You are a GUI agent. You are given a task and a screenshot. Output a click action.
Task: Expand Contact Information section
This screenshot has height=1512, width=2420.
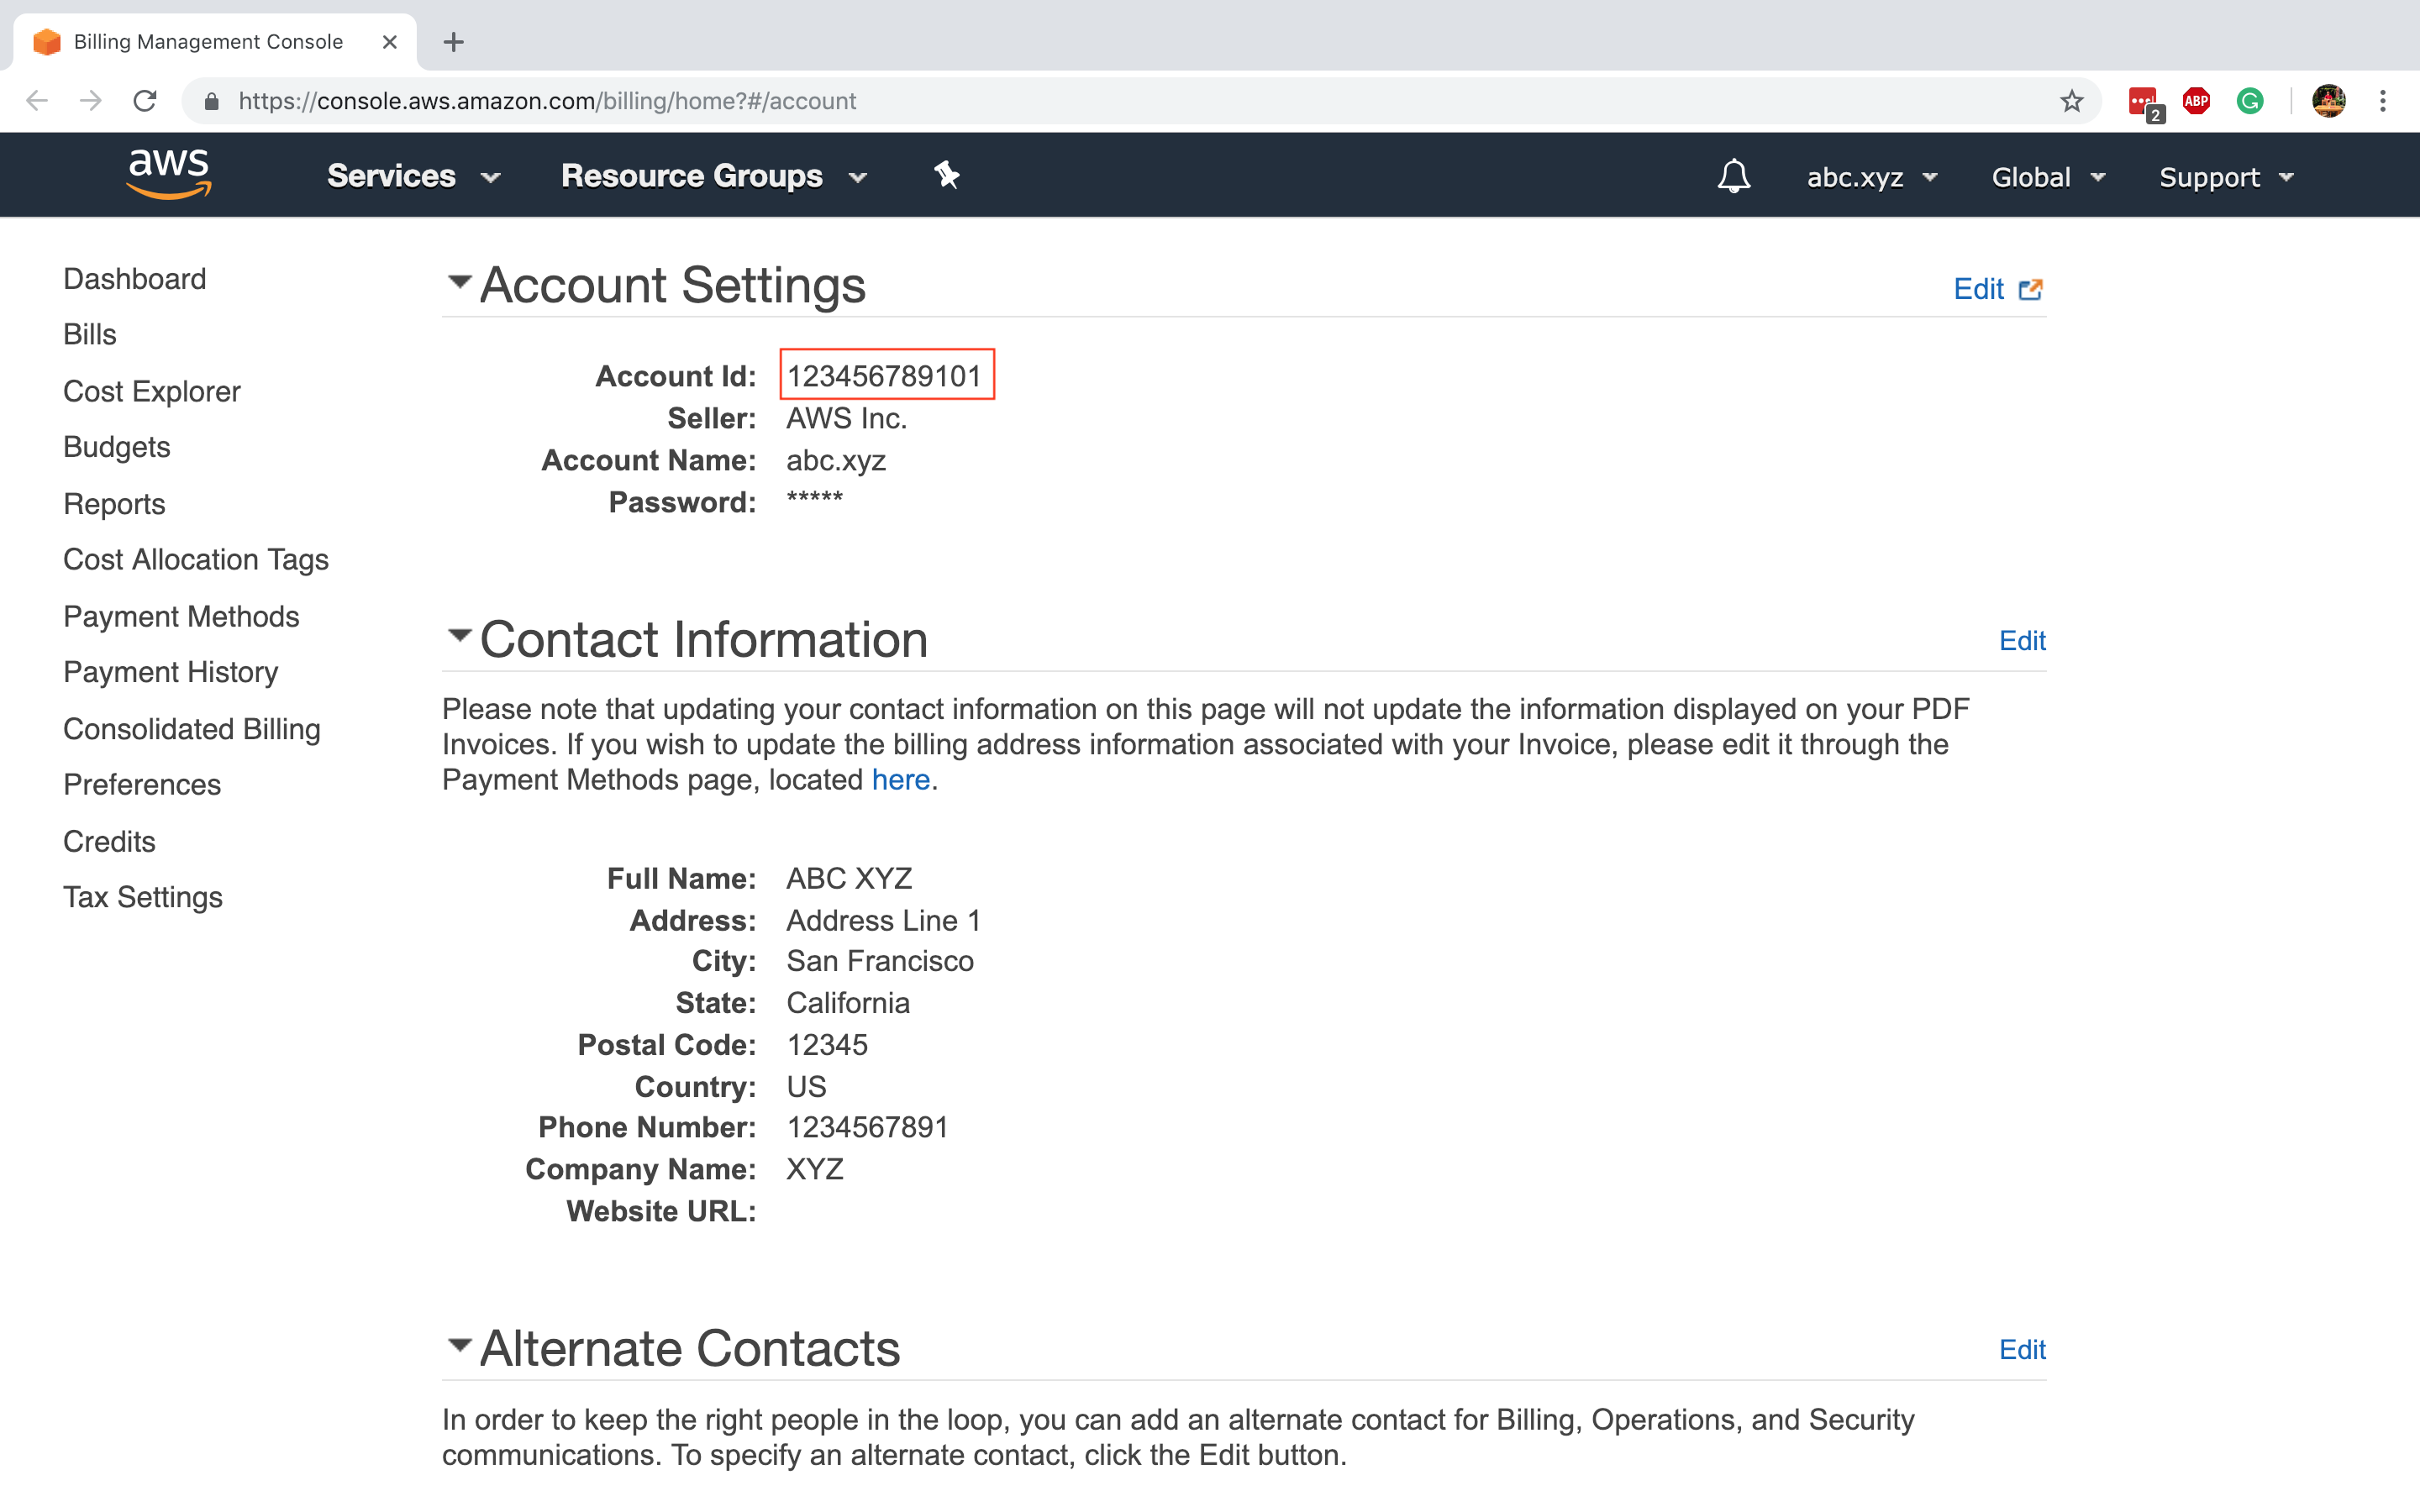click(x=458, y=638)
